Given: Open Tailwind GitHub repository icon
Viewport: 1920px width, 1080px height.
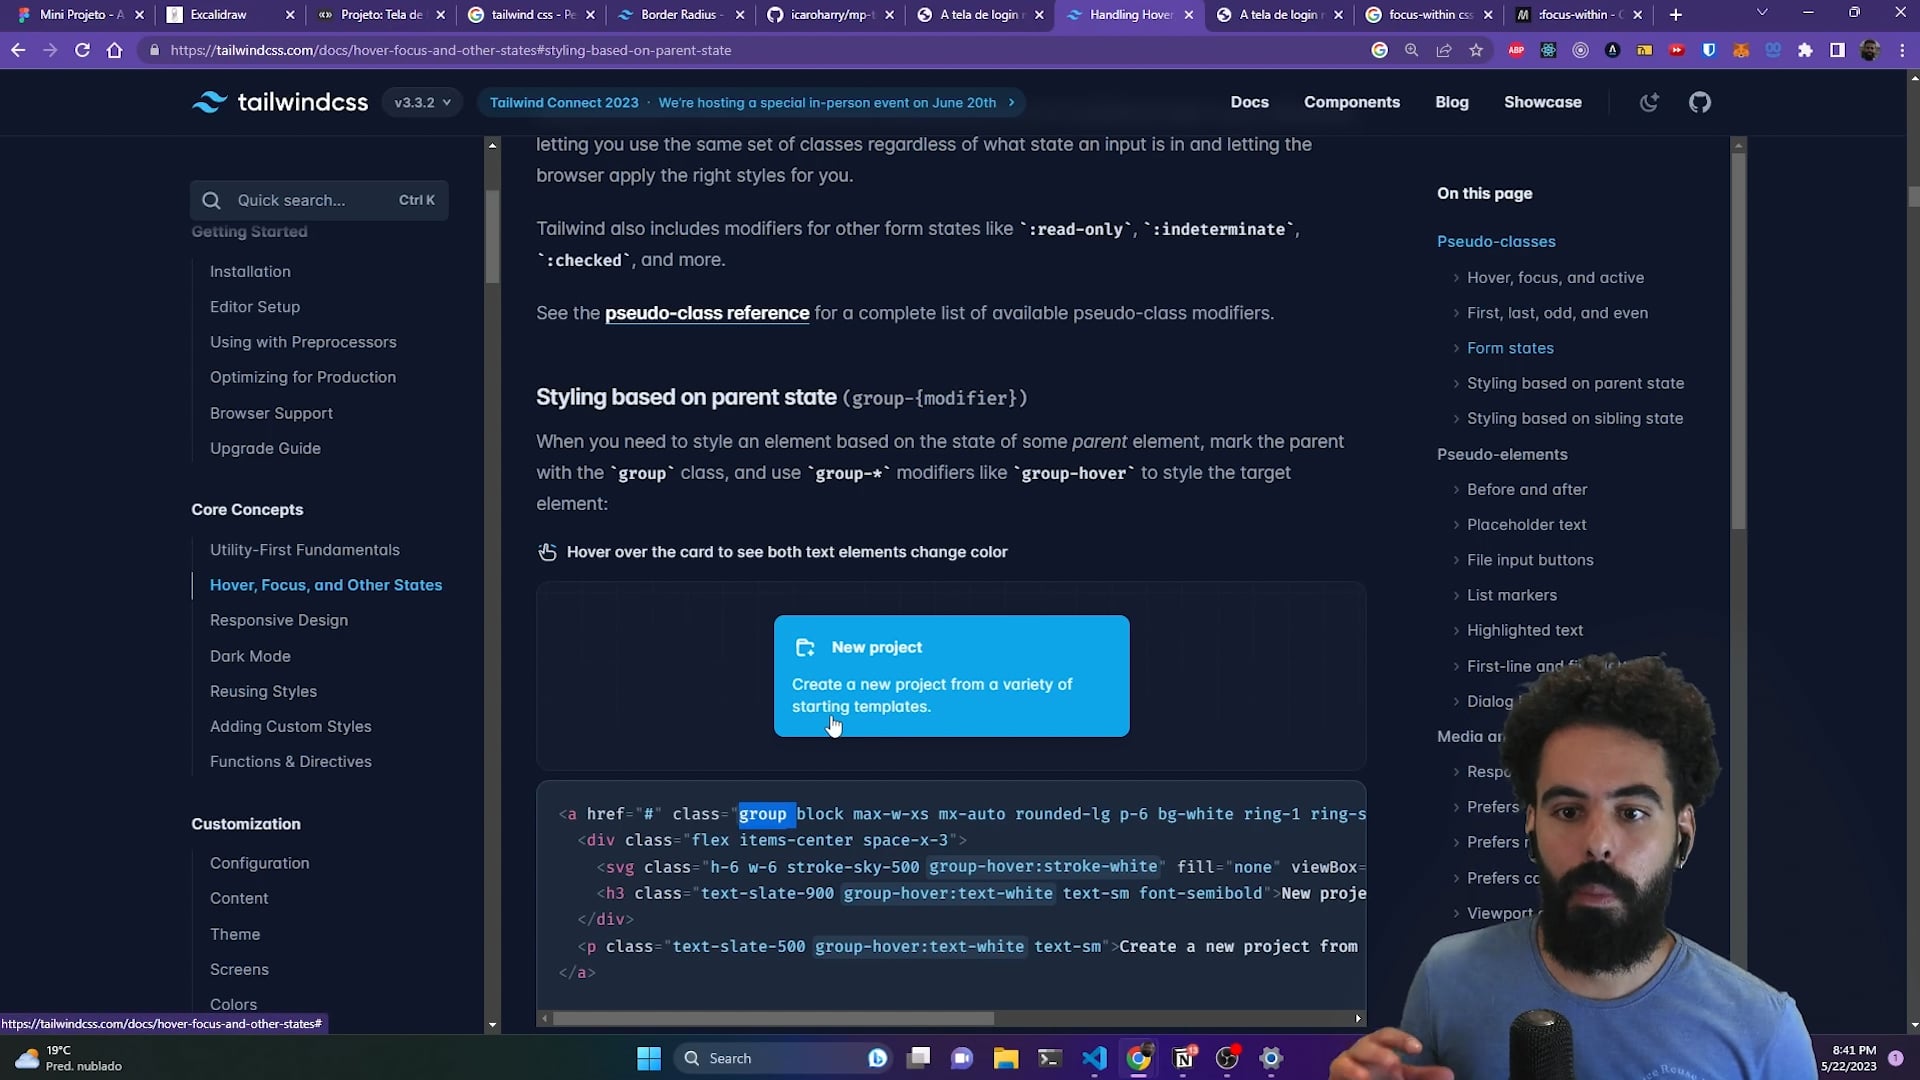Looking at the screenshot, I should (1700, 102).
